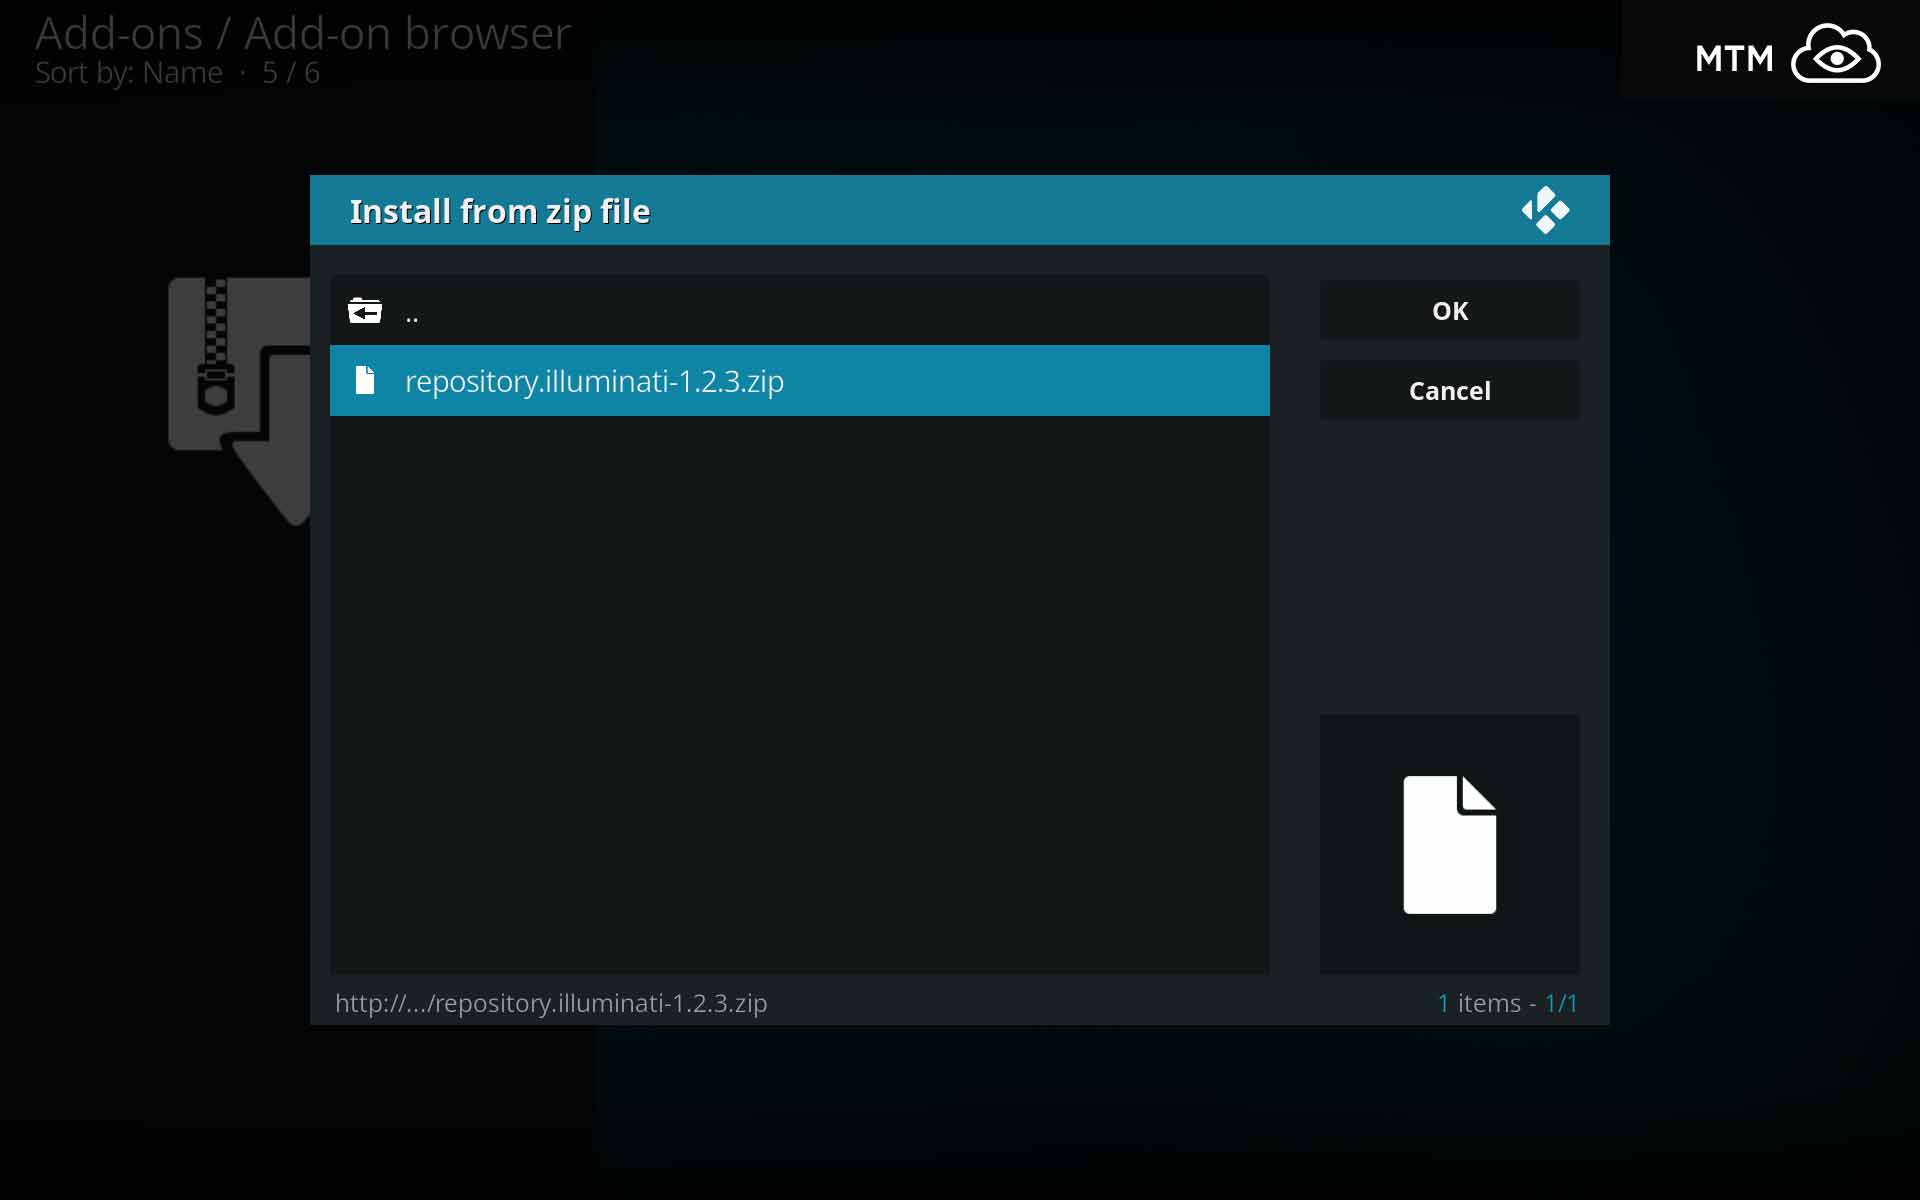Select the '..' parent directory entry text
The width and height of the screenshot is (1920, 1200).
tap(412, 315)
